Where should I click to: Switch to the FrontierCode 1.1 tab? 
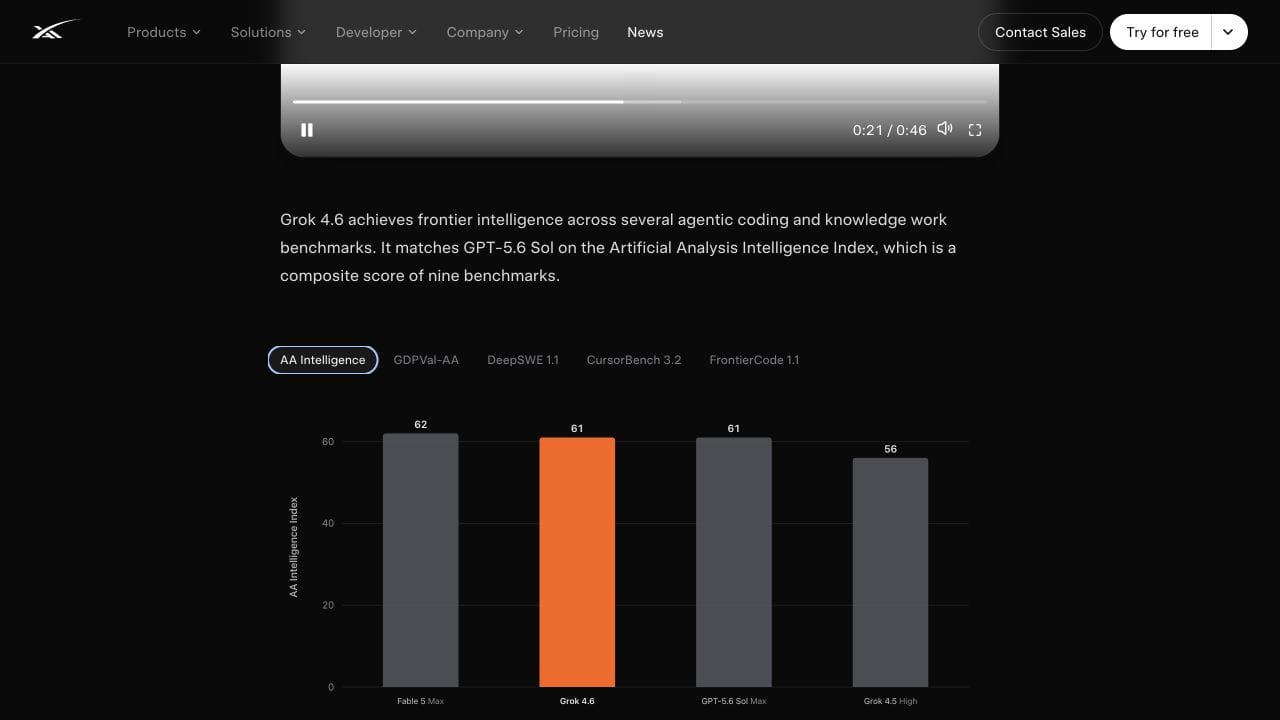coord(754,360)
